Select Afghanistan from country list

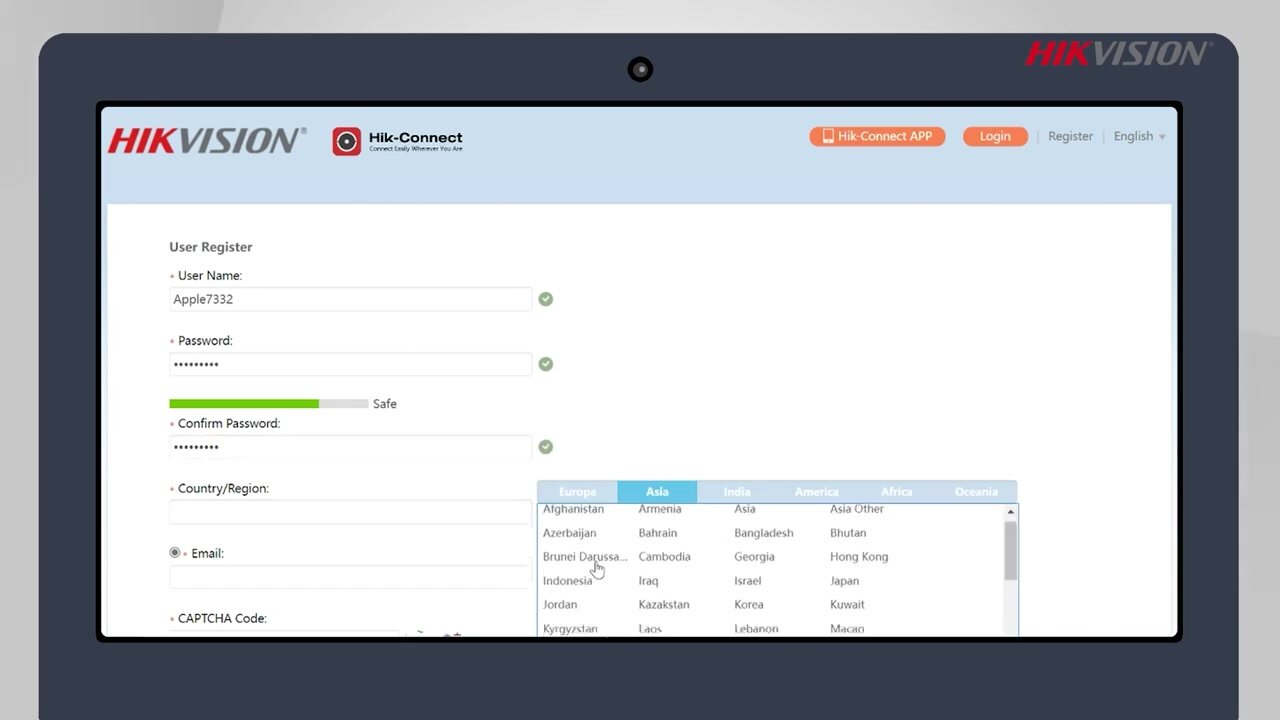pyautogui.click(x=573, y=510)
